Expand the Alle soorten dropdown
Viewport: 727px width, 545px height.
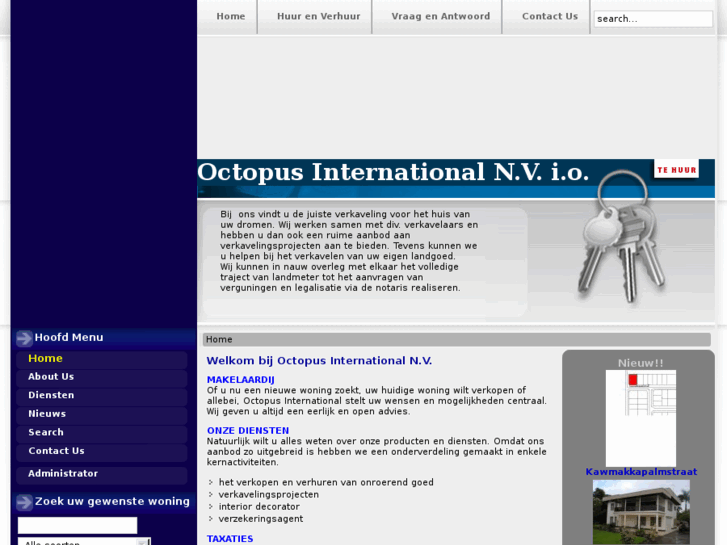[x=84, y=541]
